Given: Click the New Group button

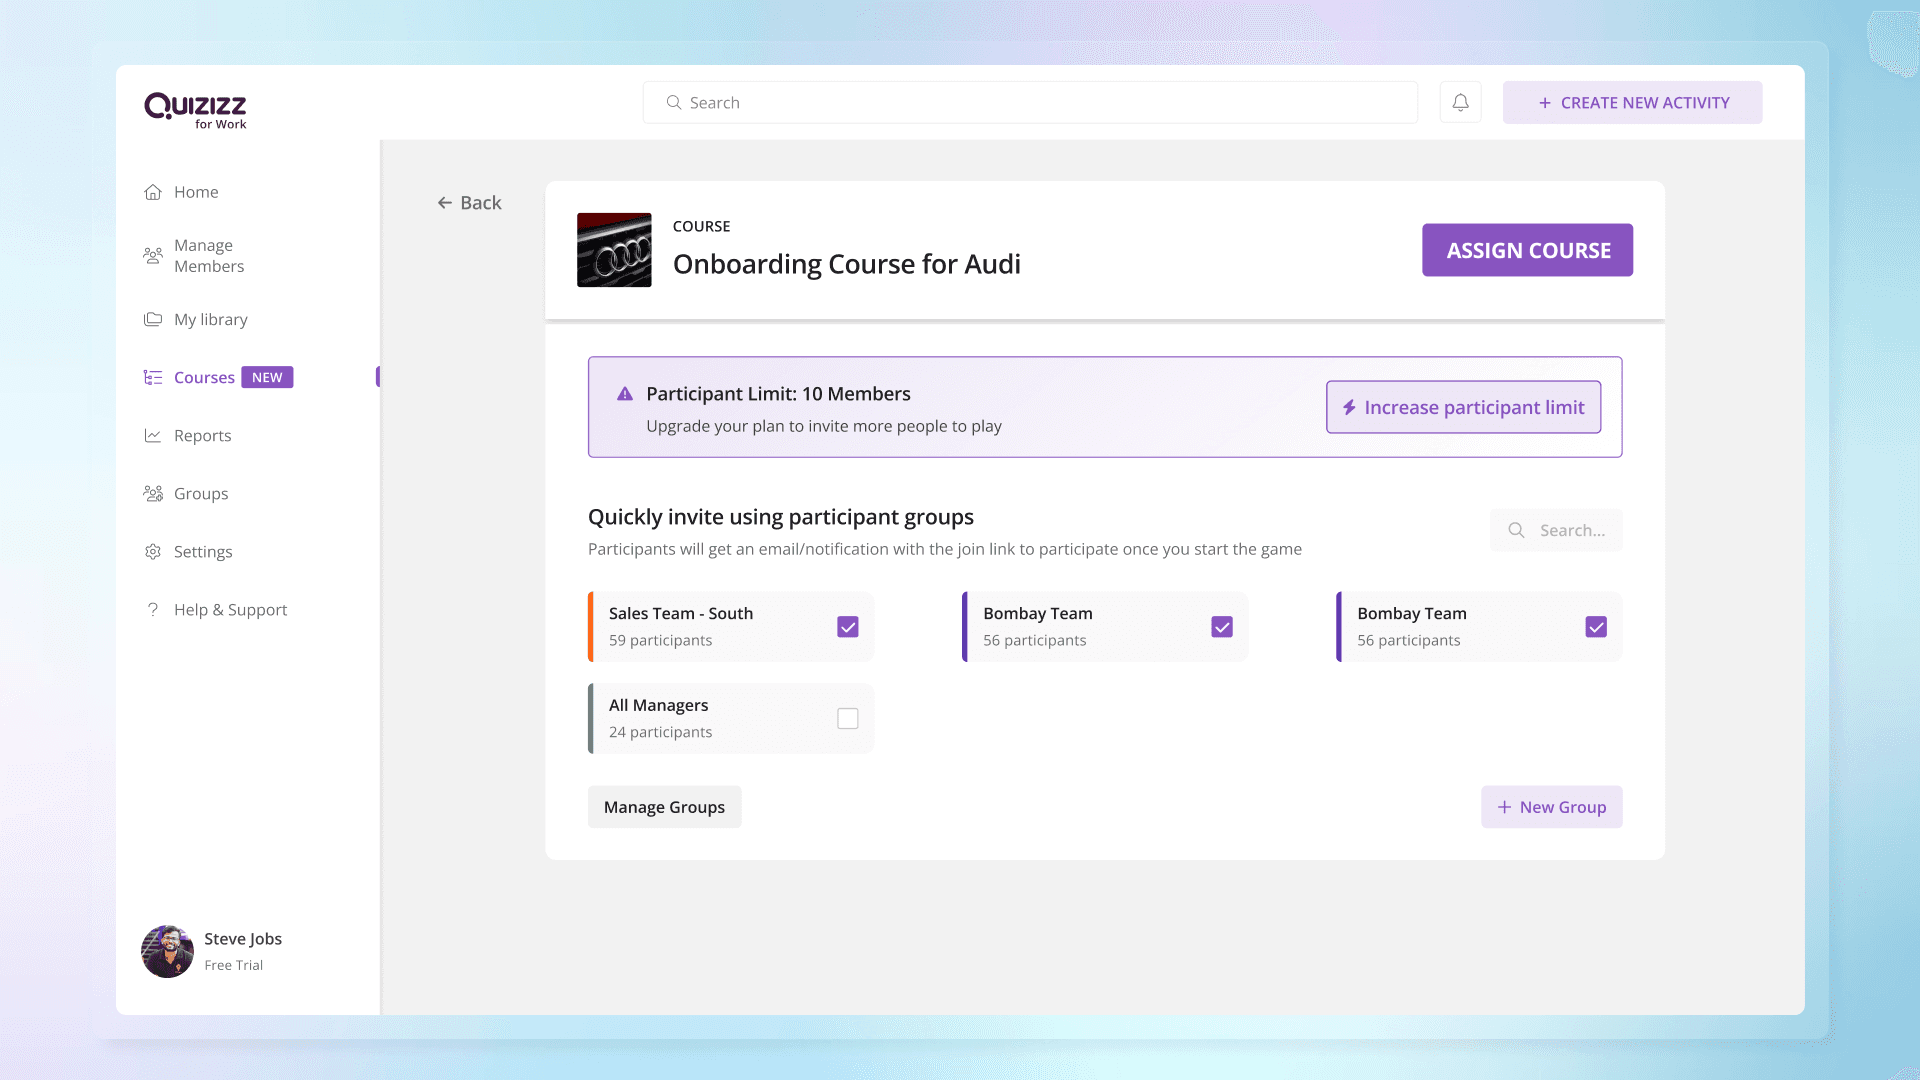Looking at the screenshot, I should pos(1551,807).
